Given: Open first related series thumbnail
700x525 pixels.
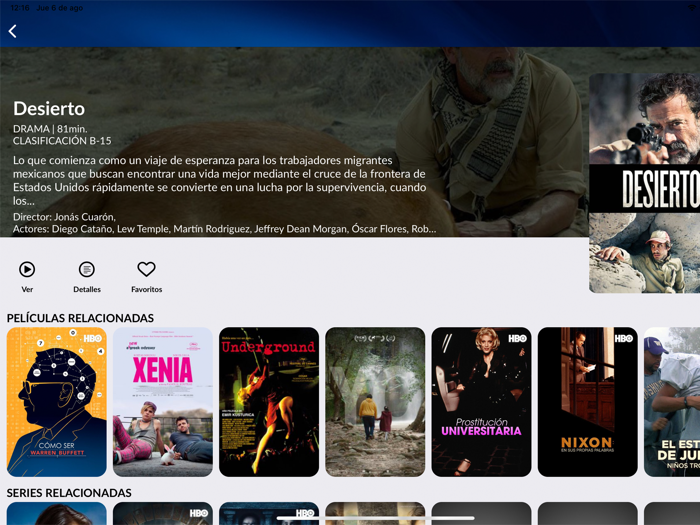Looking at the screenshot, I should [57, 513].
